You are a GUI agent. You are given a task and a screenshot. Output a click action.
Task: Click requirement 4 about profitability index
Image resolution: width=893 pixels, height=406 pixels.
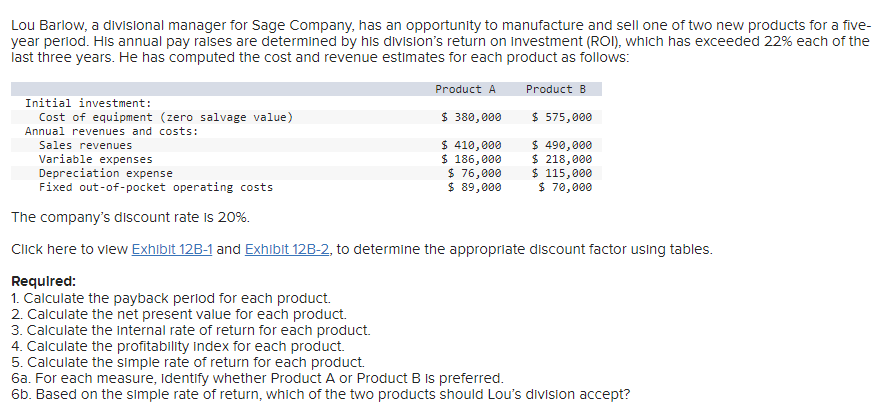tap(178, 346)
